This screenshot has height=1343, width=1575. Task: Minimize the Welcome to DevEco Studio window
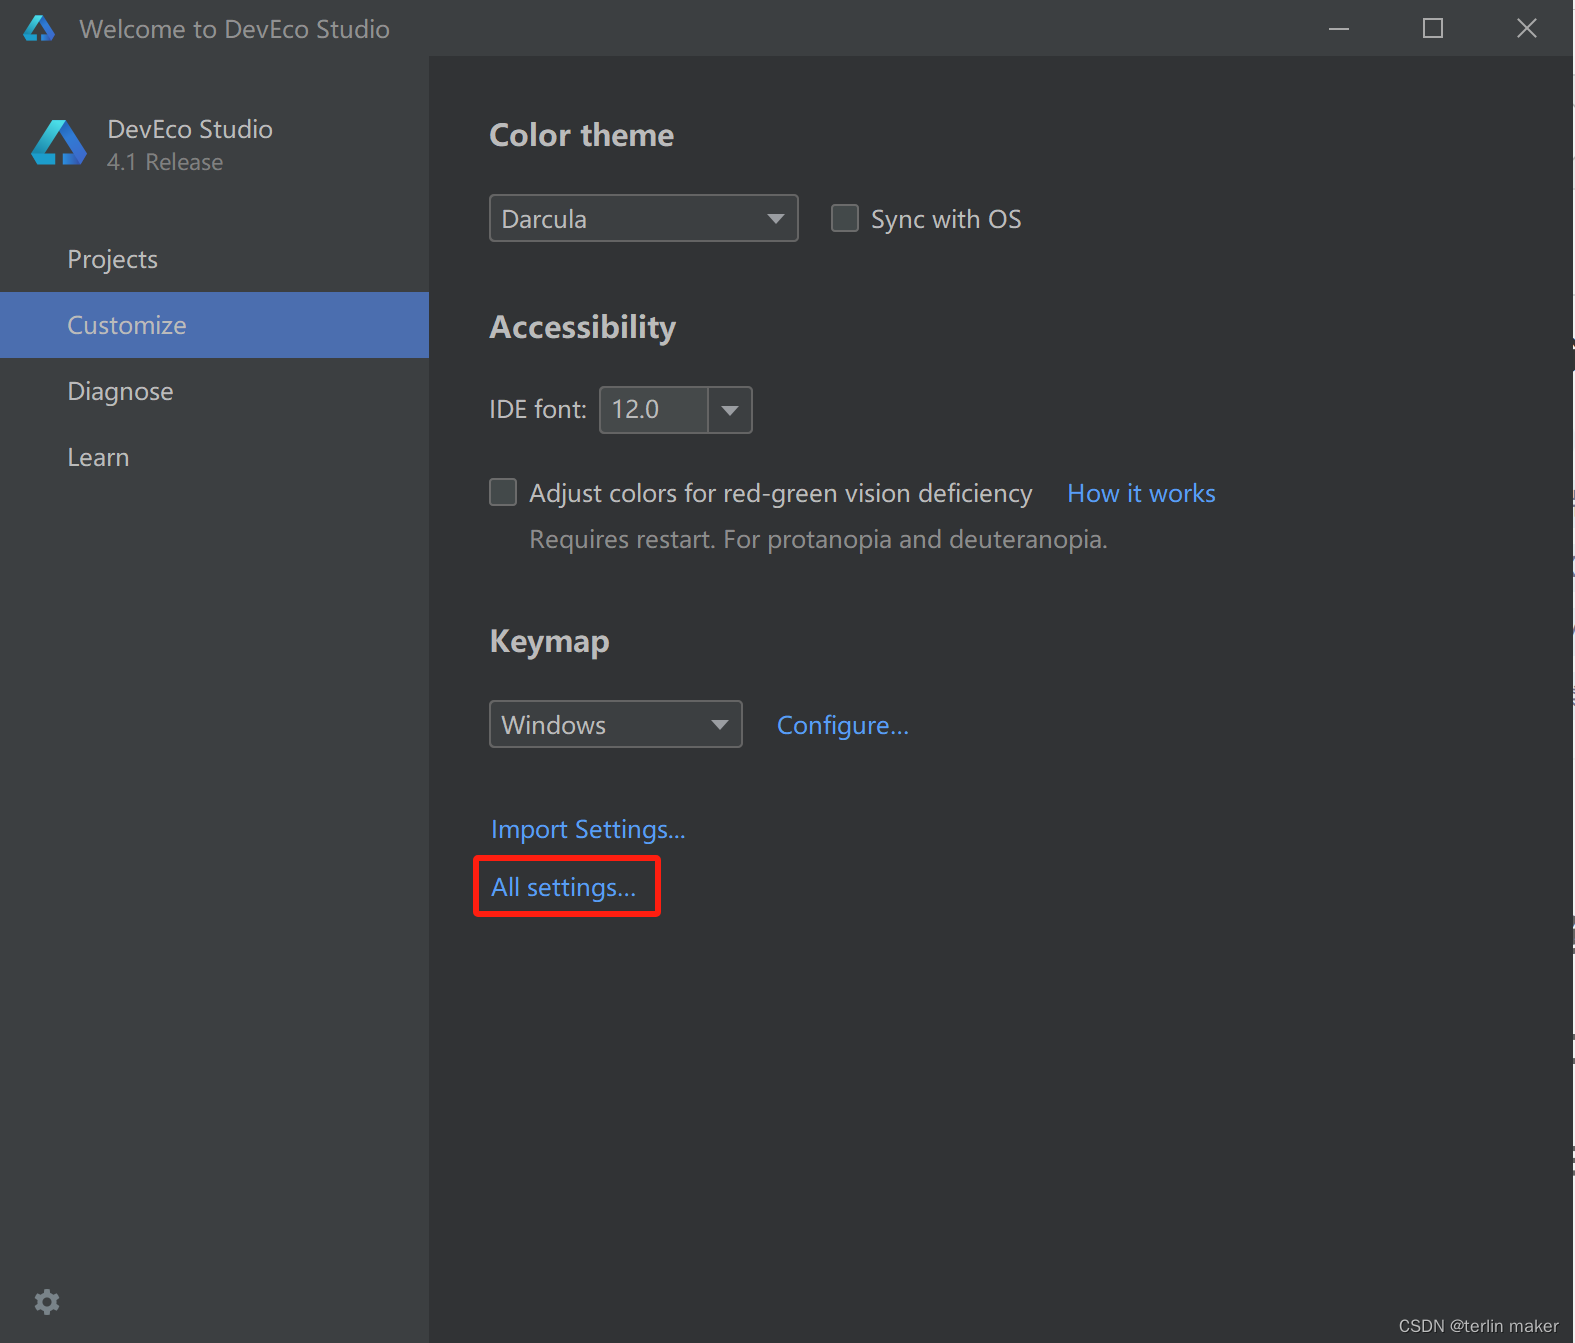point(1339,29)
